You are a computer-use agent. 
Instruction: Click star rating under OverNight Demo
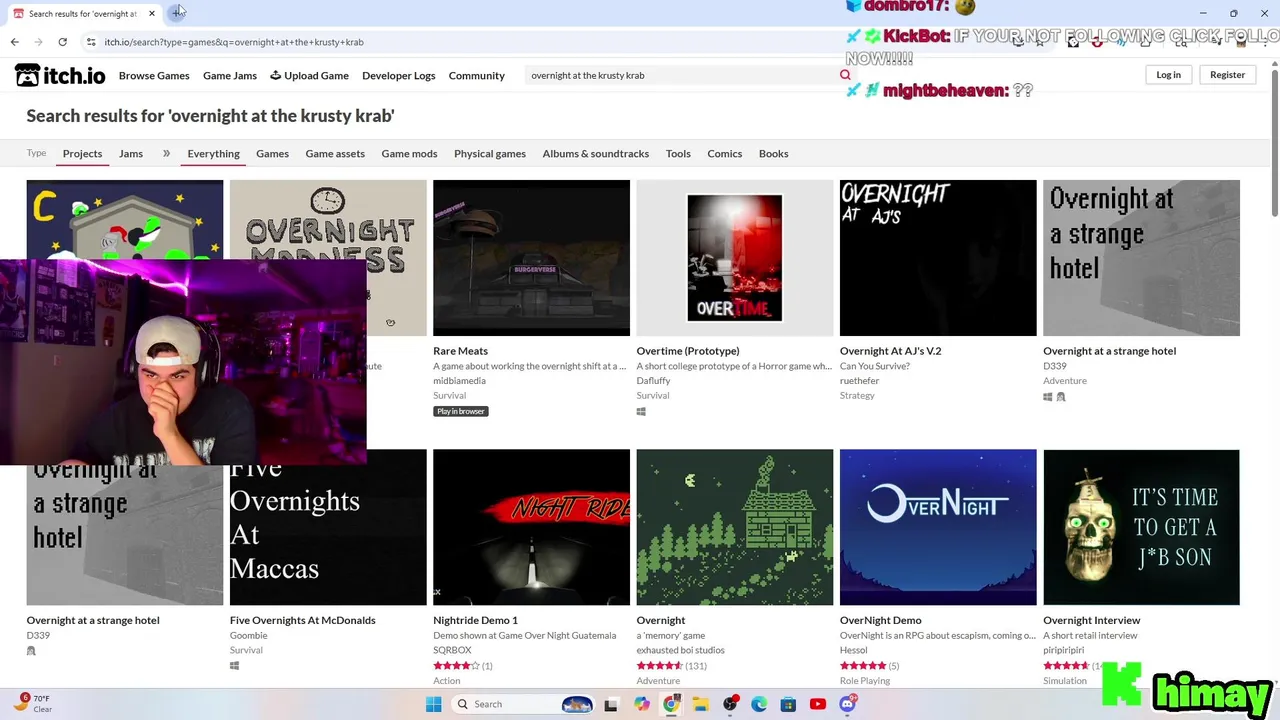tap(863, 666)
